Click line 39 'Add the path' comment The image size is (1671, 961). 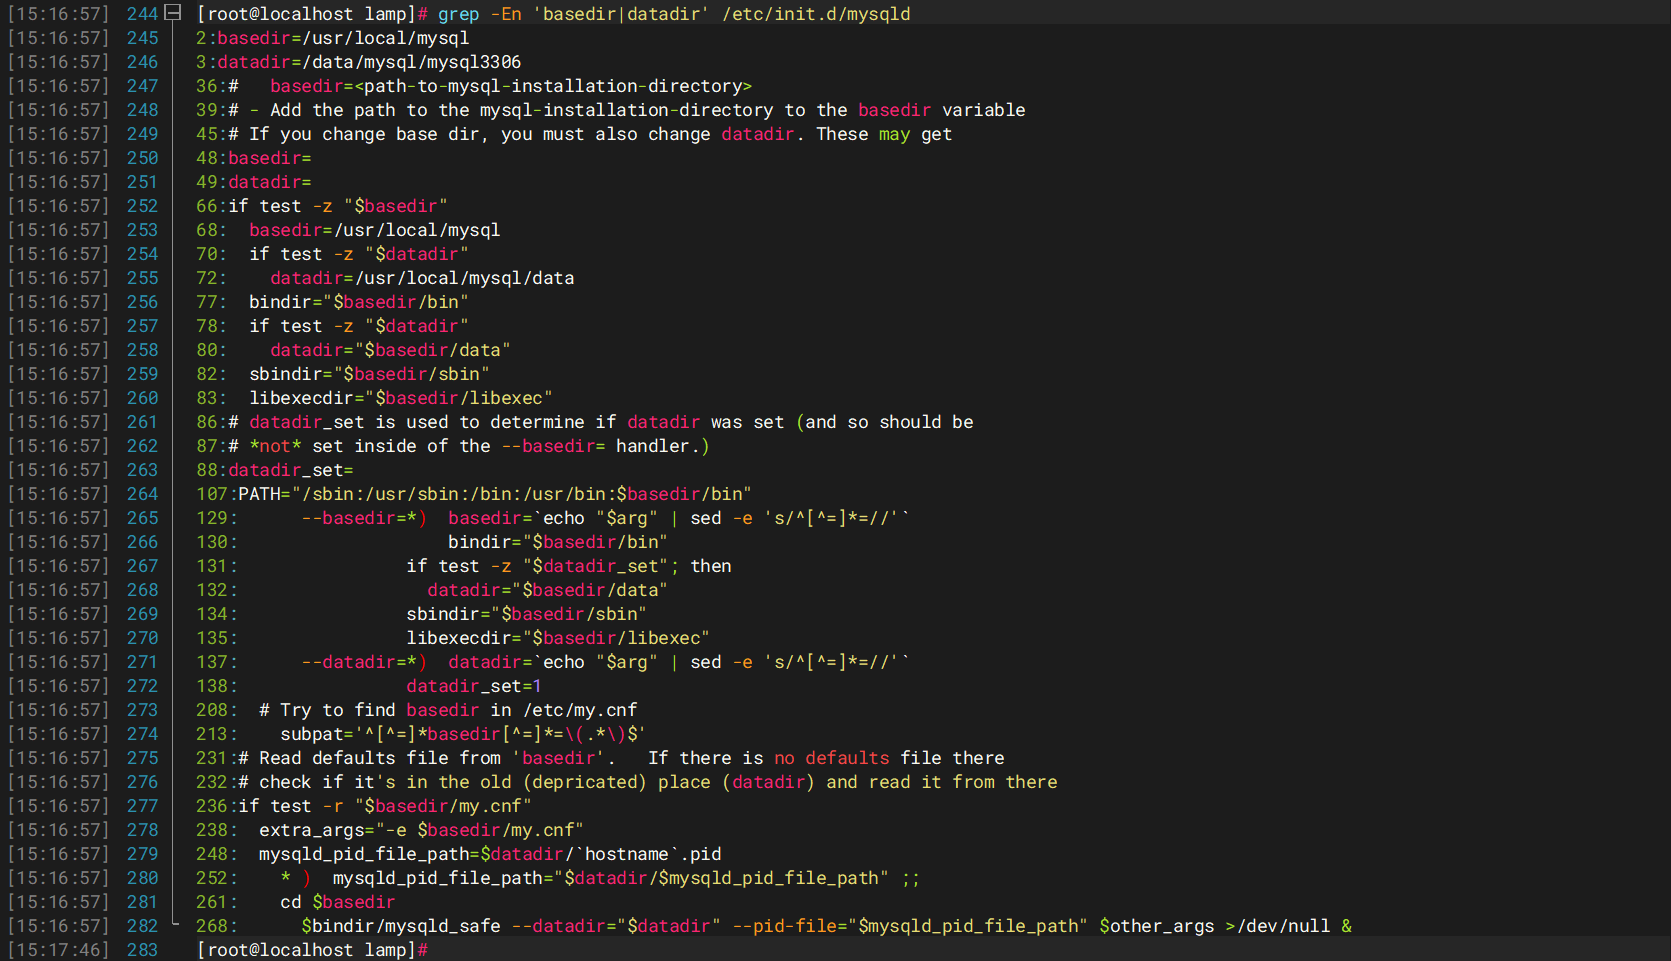tap(611, 110)
